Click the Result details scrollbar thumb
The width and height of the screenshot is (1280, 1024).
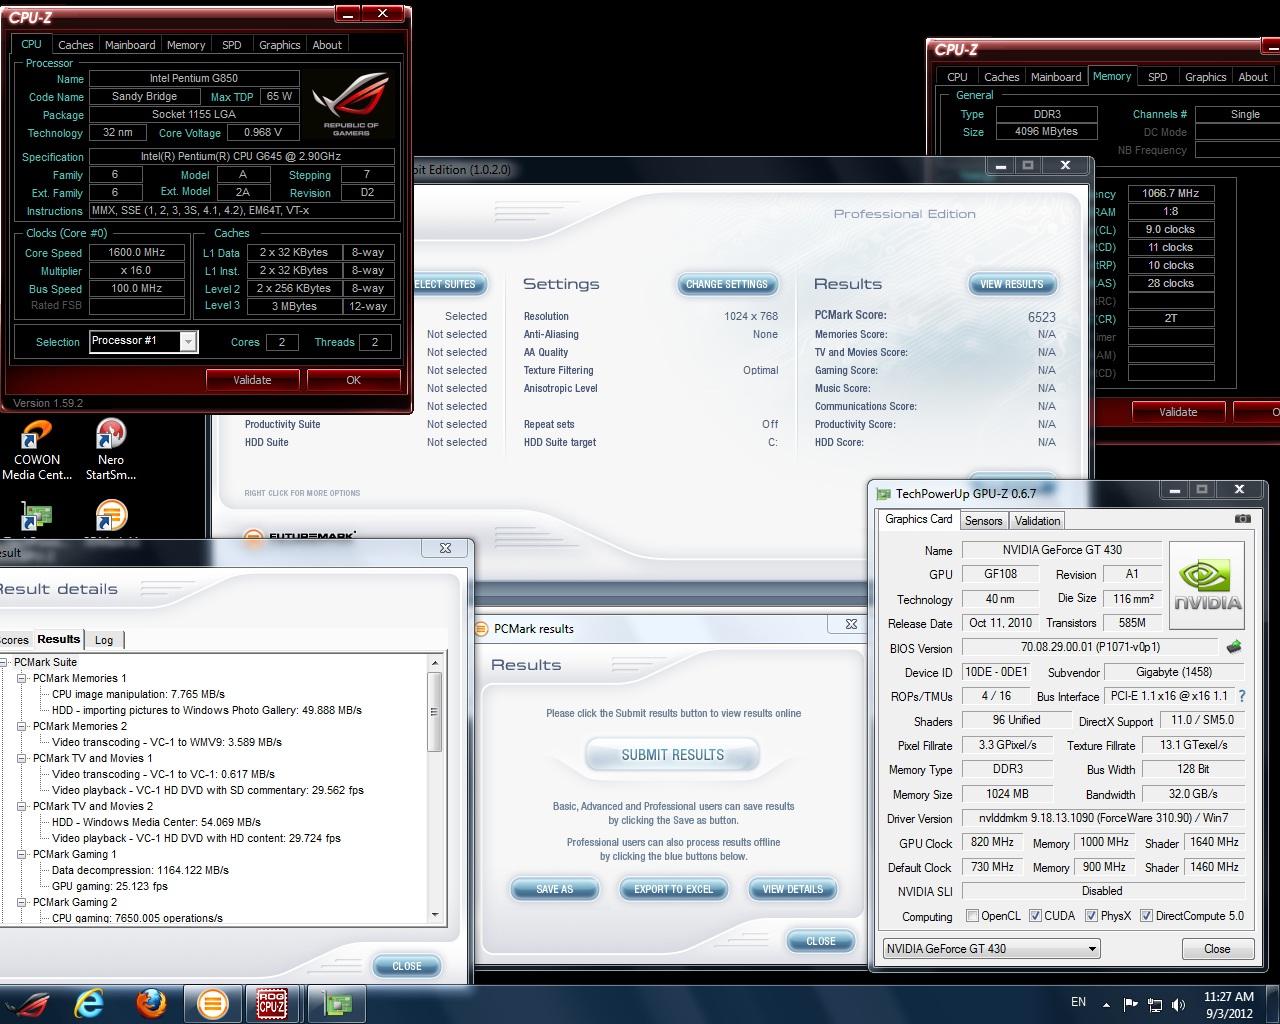click(435, 712)
